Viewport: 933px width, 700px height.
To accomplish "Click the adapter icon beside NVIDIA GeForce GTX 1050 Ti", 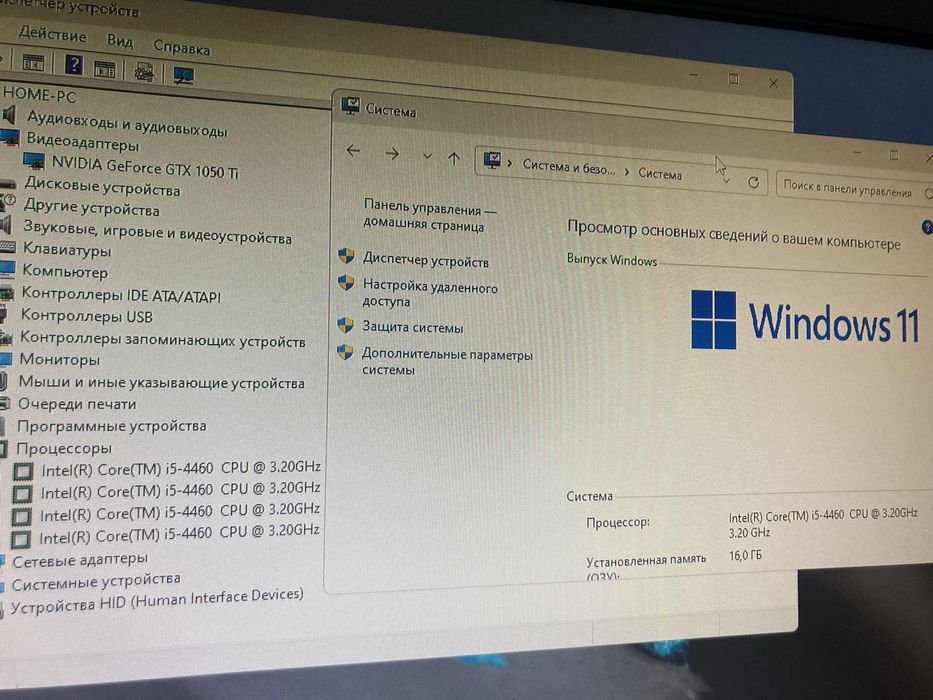I will [x=33, y=161].
